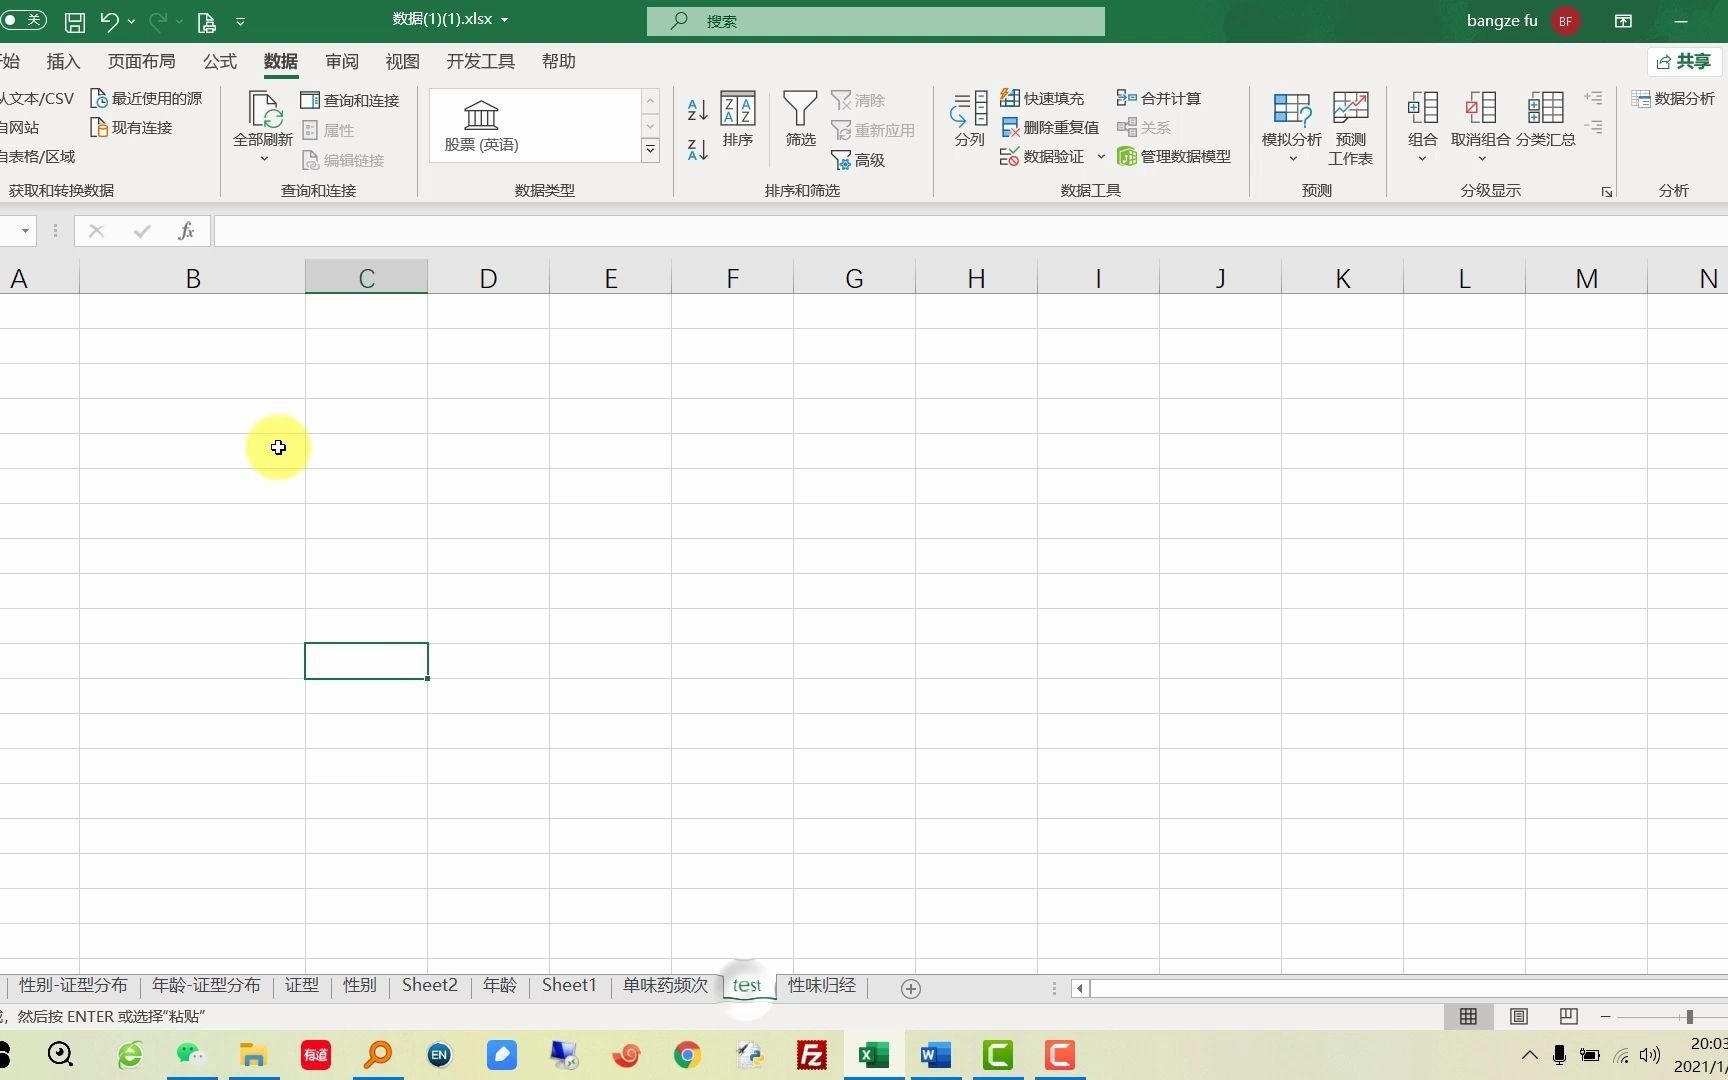Open the Undo history dropdown arrow
This screenshot has width=1728, height=1080.
point(131,21)
